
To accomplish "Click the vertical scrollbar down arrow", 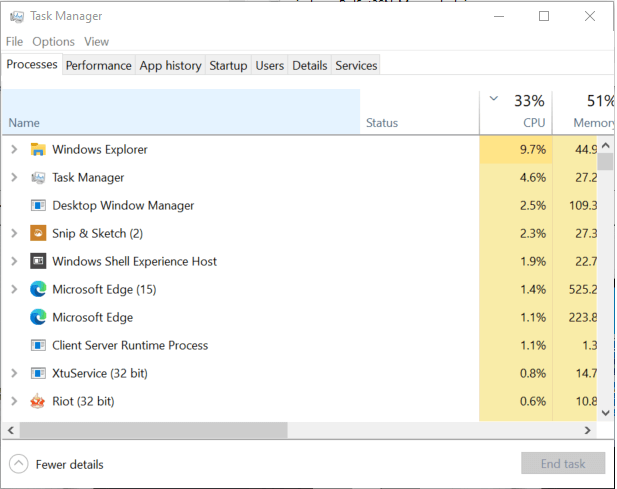I will click(606, 413).
